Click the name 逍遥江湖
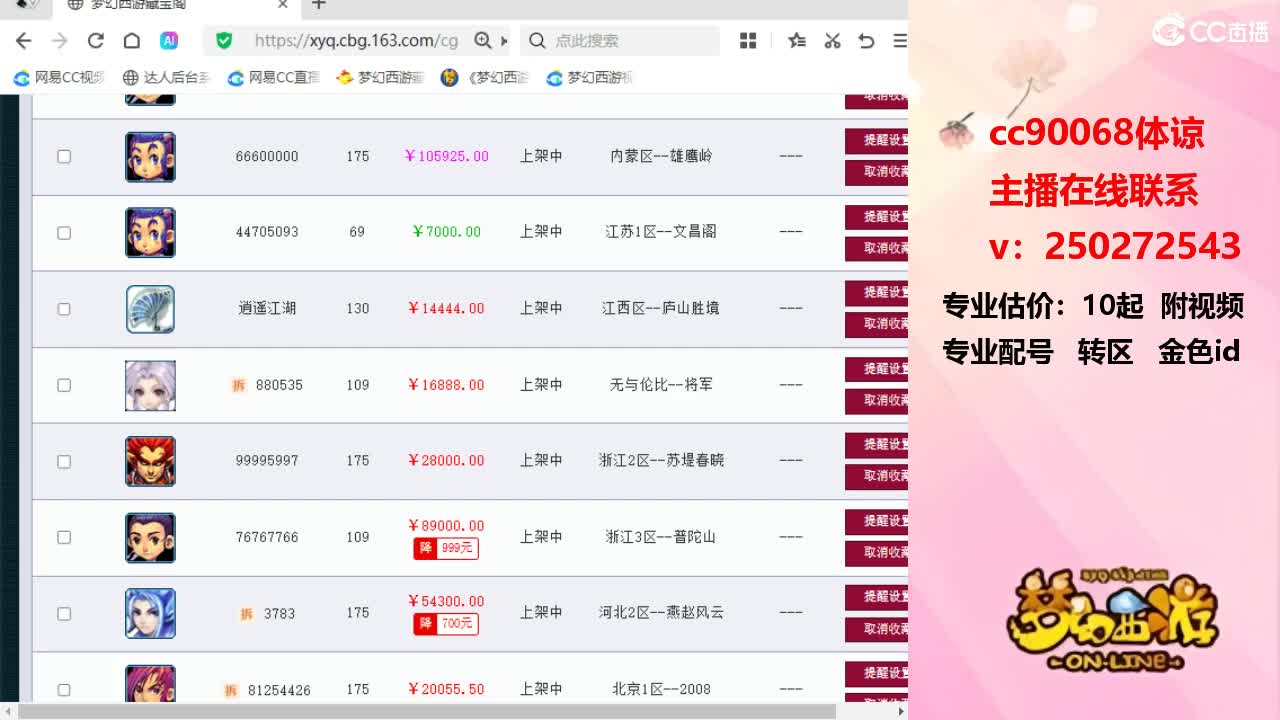This screenshot has height=720, width=1280. [x=267, y=309]
